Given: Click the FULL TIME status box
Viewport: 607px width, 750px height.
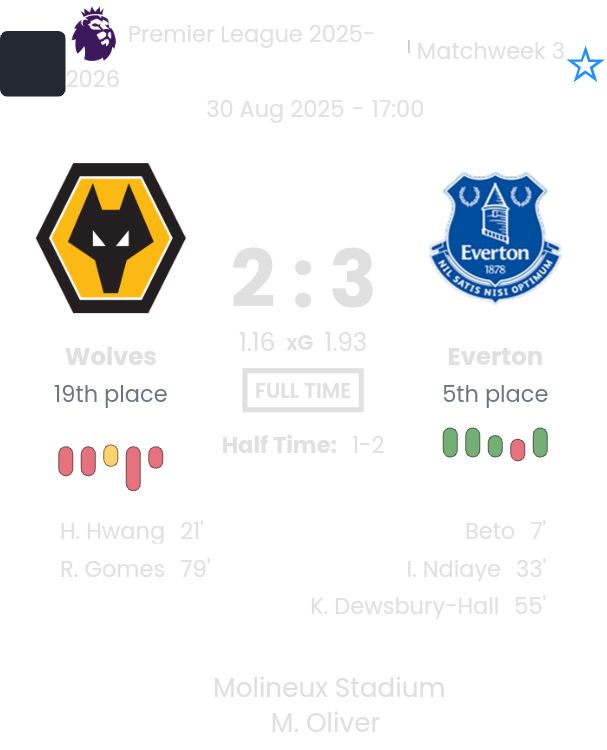Looking at the screenshot, I should tap(303, 391).
